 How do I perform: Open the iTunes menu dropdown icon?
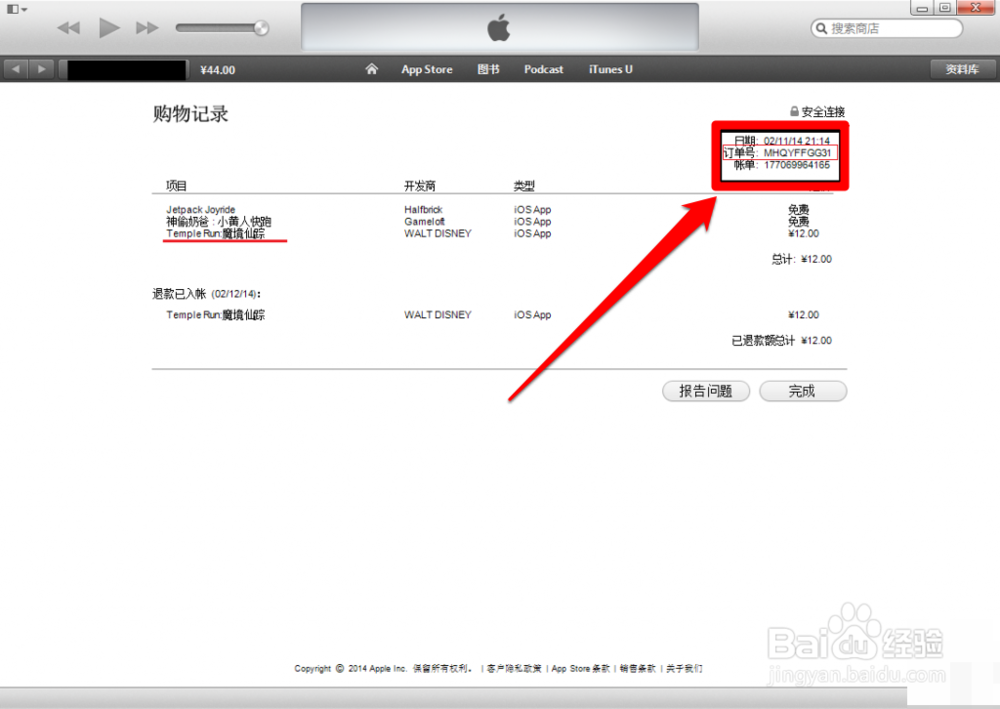pyautogui.click(x=16, y=10)
